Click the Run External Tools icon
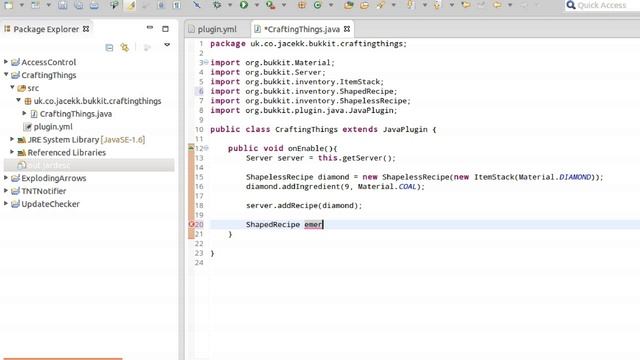 coord(270,5)
